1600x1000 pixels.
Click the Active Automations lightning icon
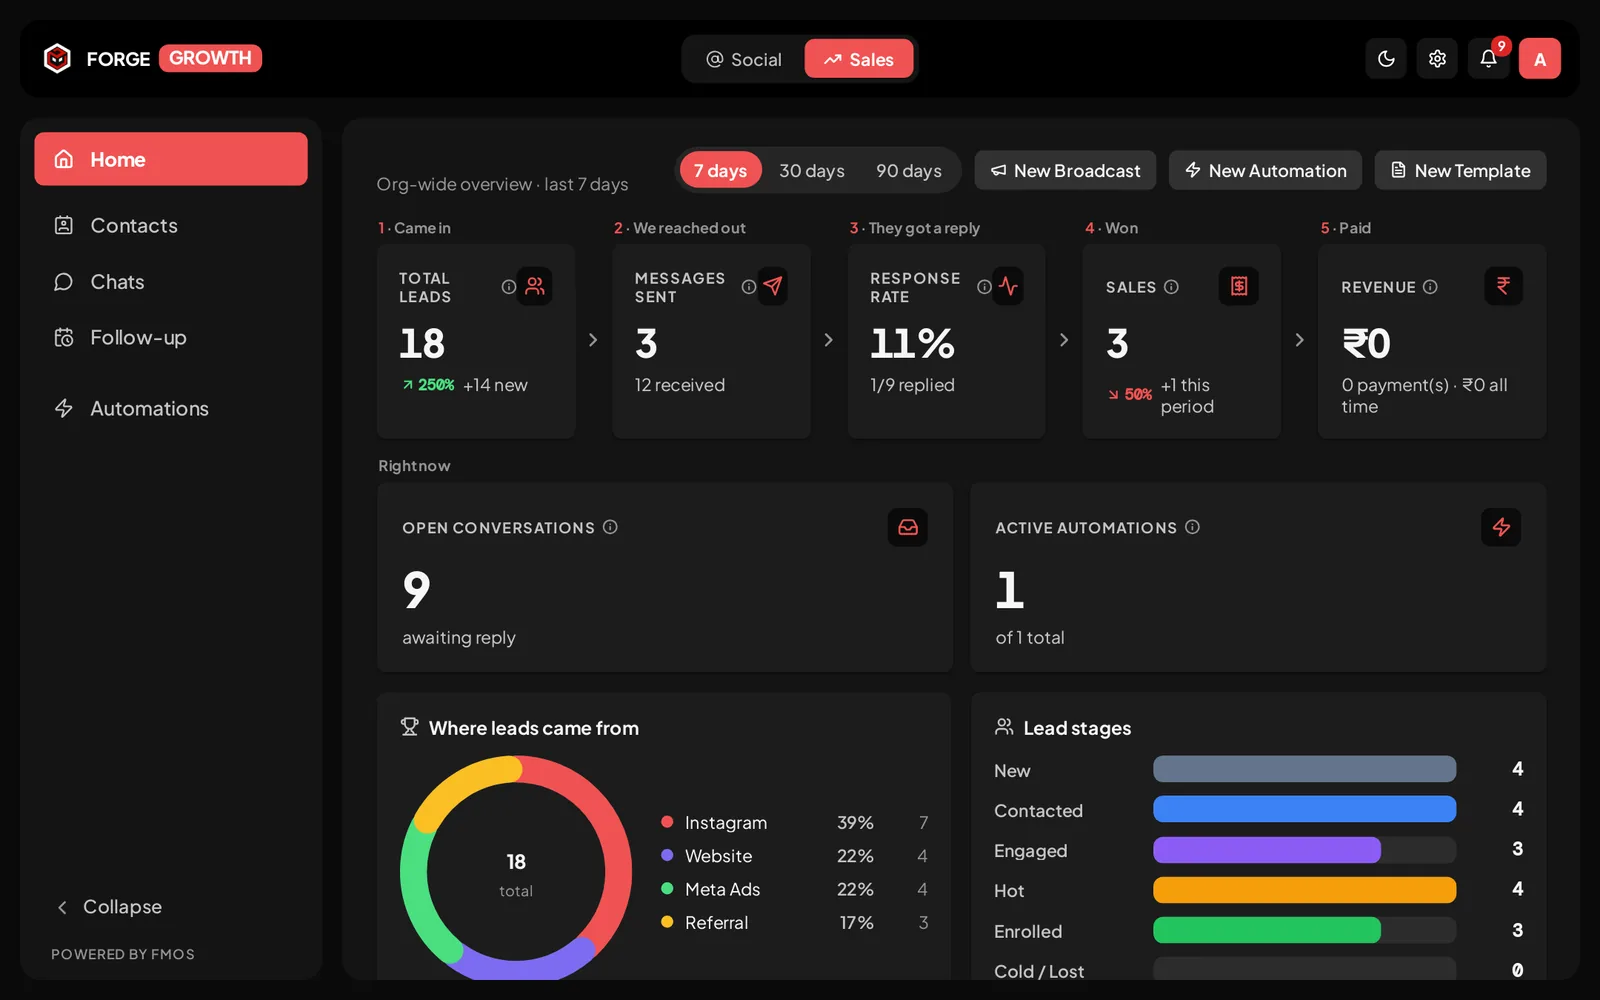1501,527
